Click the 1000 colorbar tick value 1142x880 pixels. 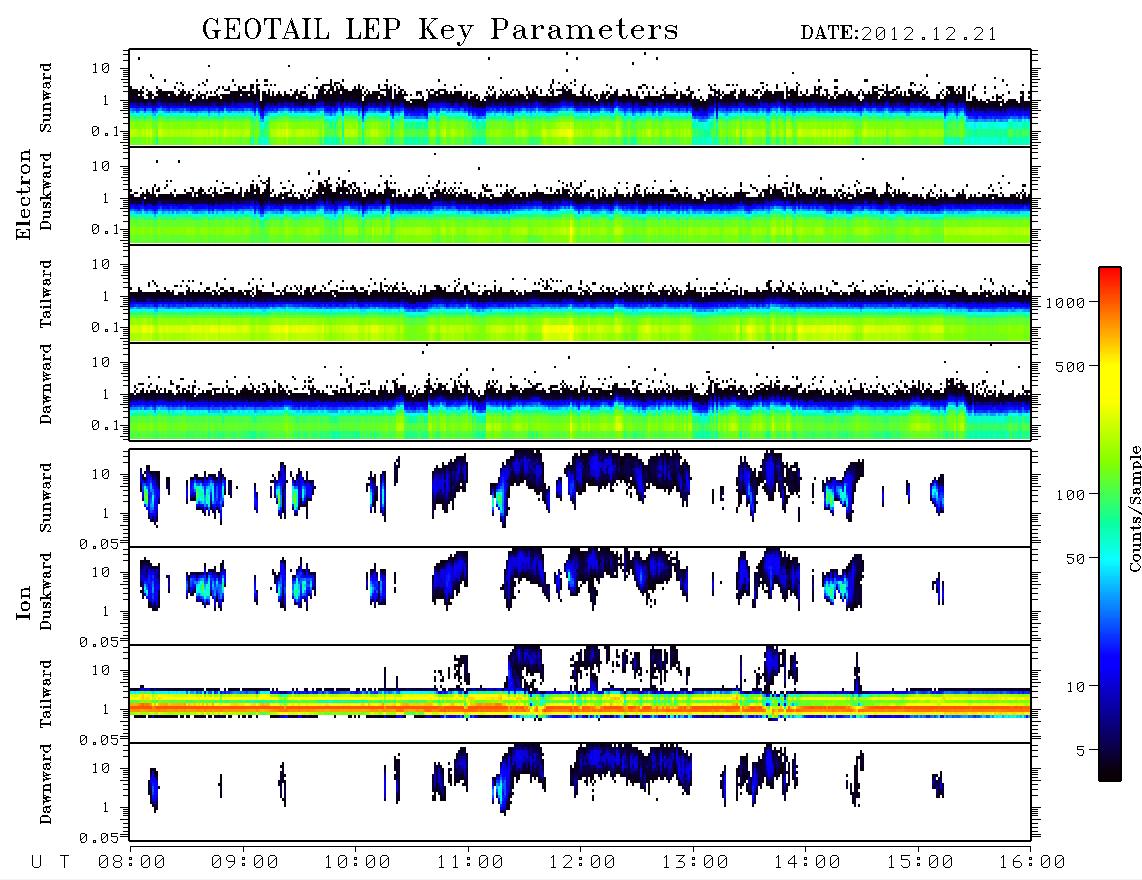coord(1065,302)
